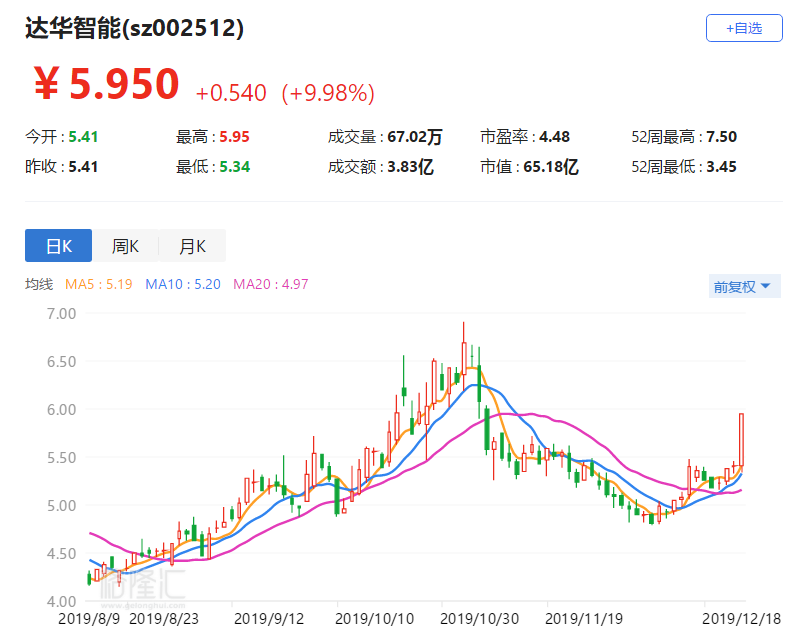The image size is (806, 634).
Task: Click the 市值 market cap 65.18亿
Action: (x=551, y=167)
